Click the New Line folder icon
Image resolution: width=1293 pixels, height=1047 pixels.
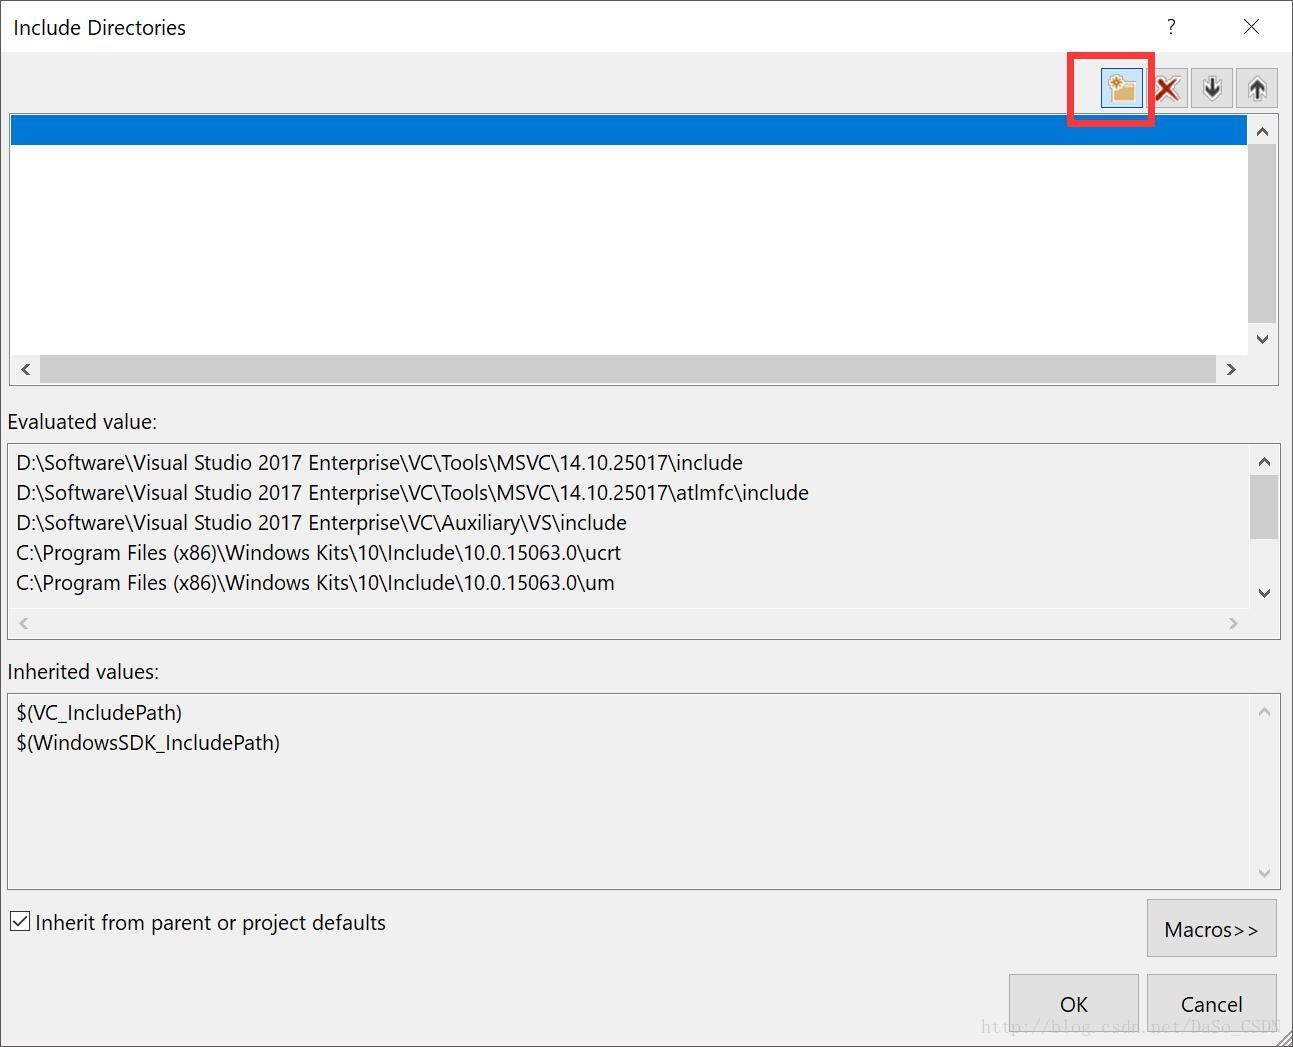tap(1122, 89)
